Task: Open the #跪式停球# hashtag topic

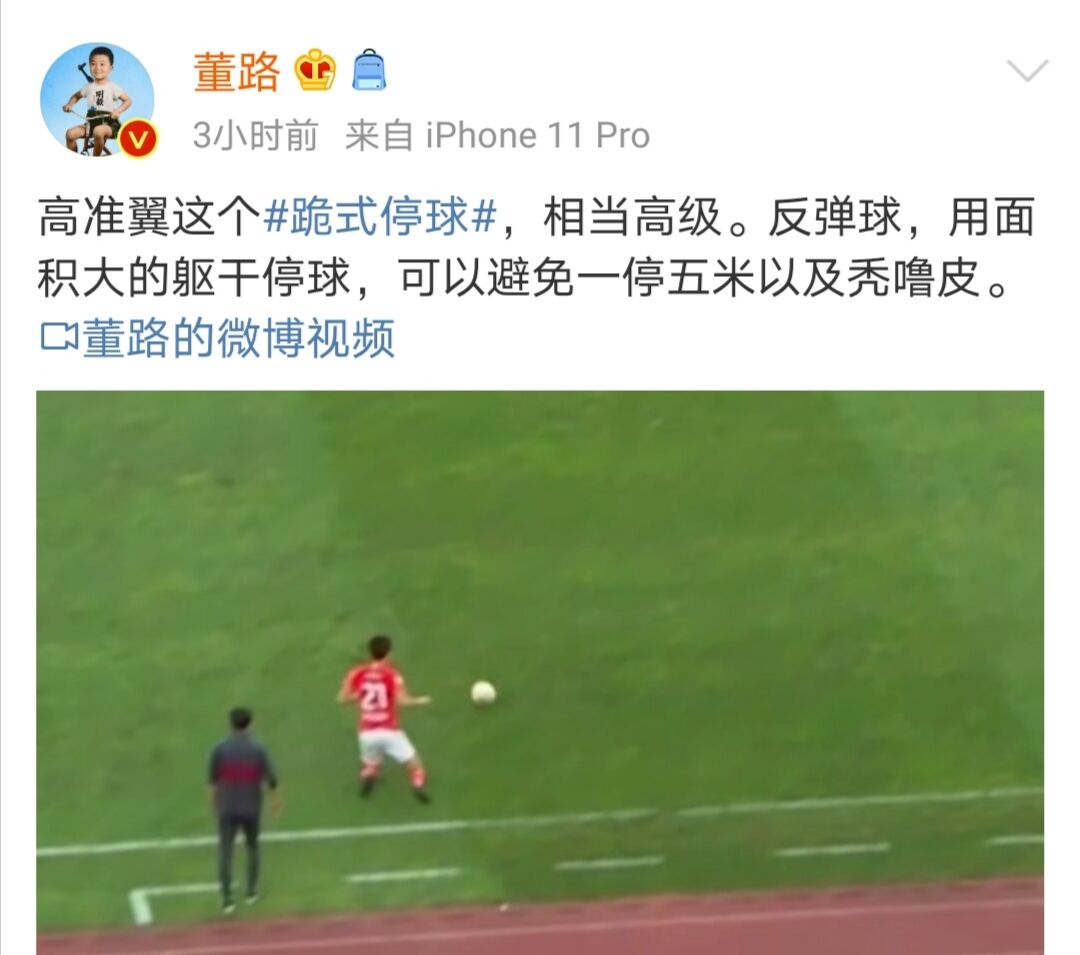Action: [381, 217]
